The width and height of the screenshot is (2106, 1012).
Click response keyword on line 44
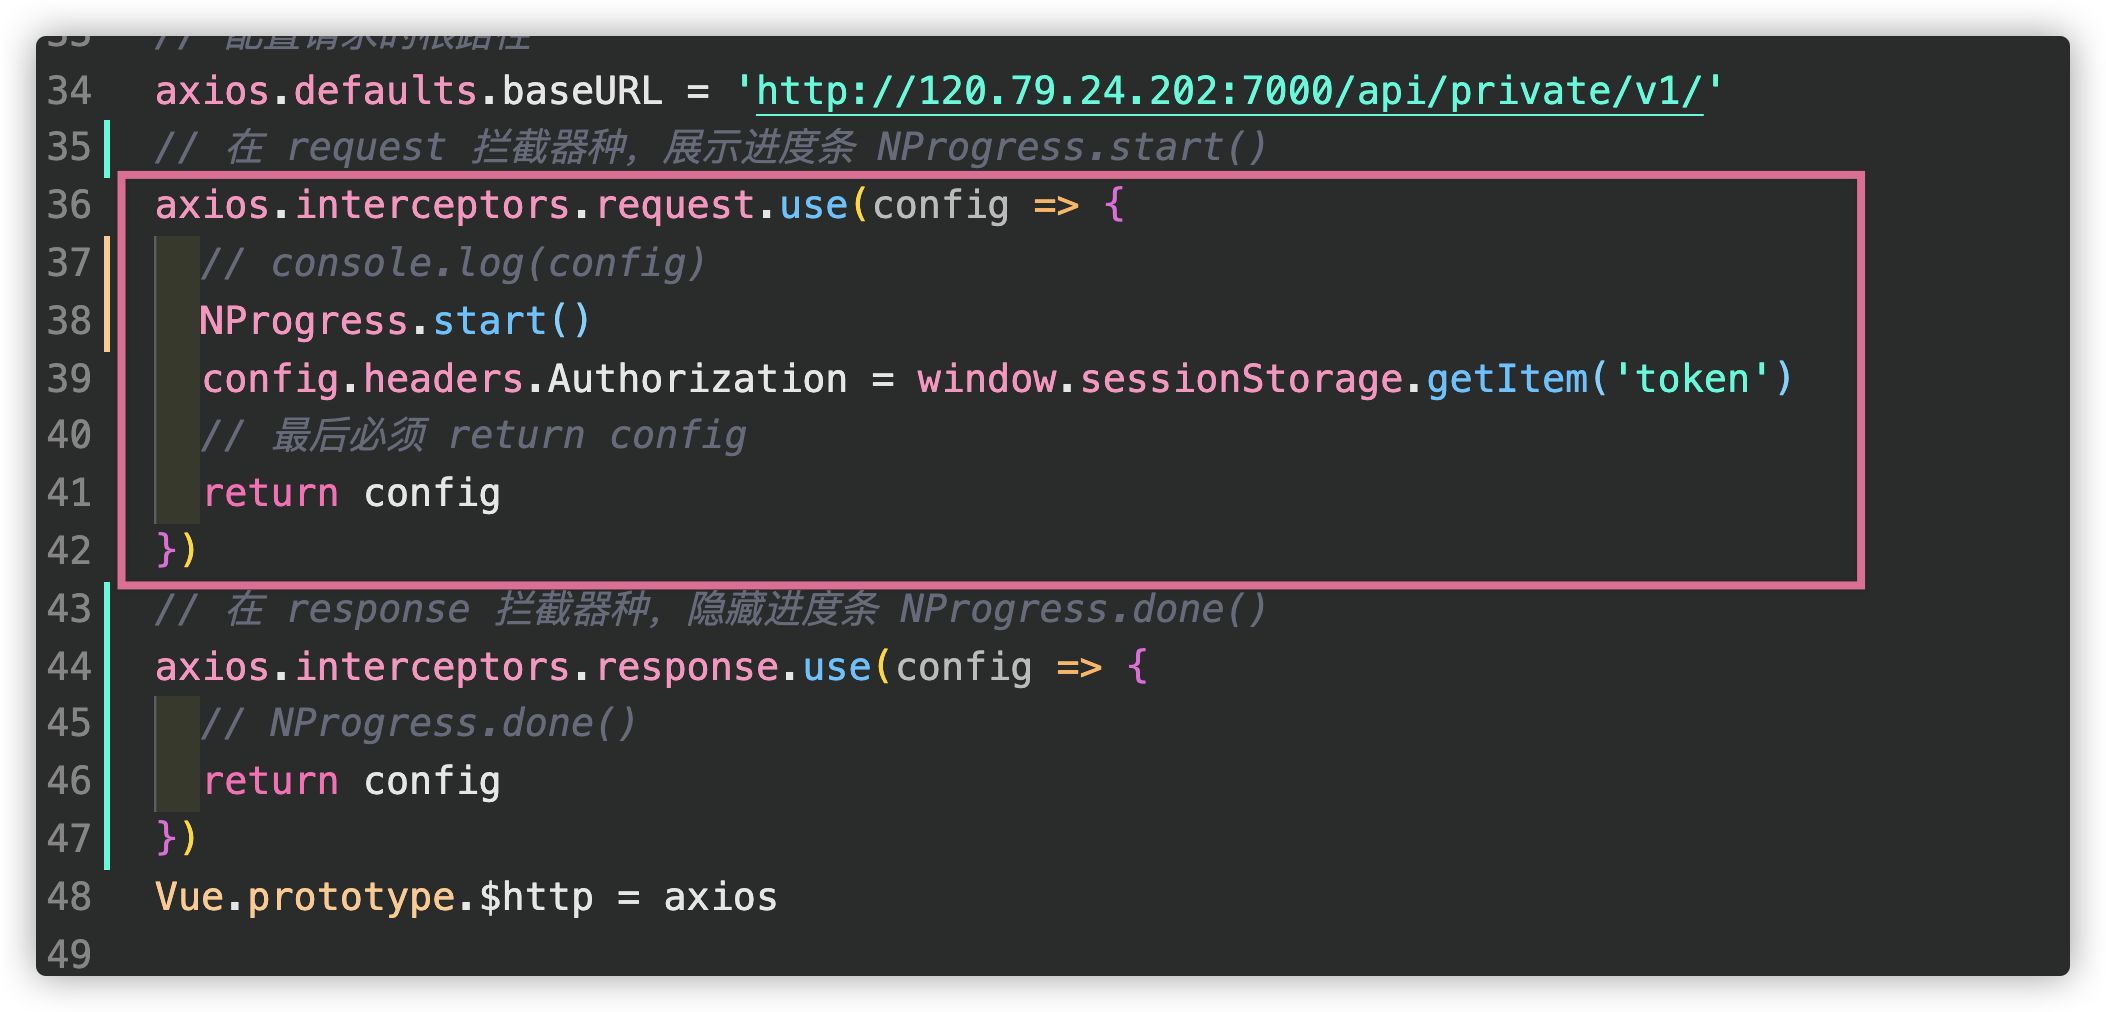click(x=687, y=667)
